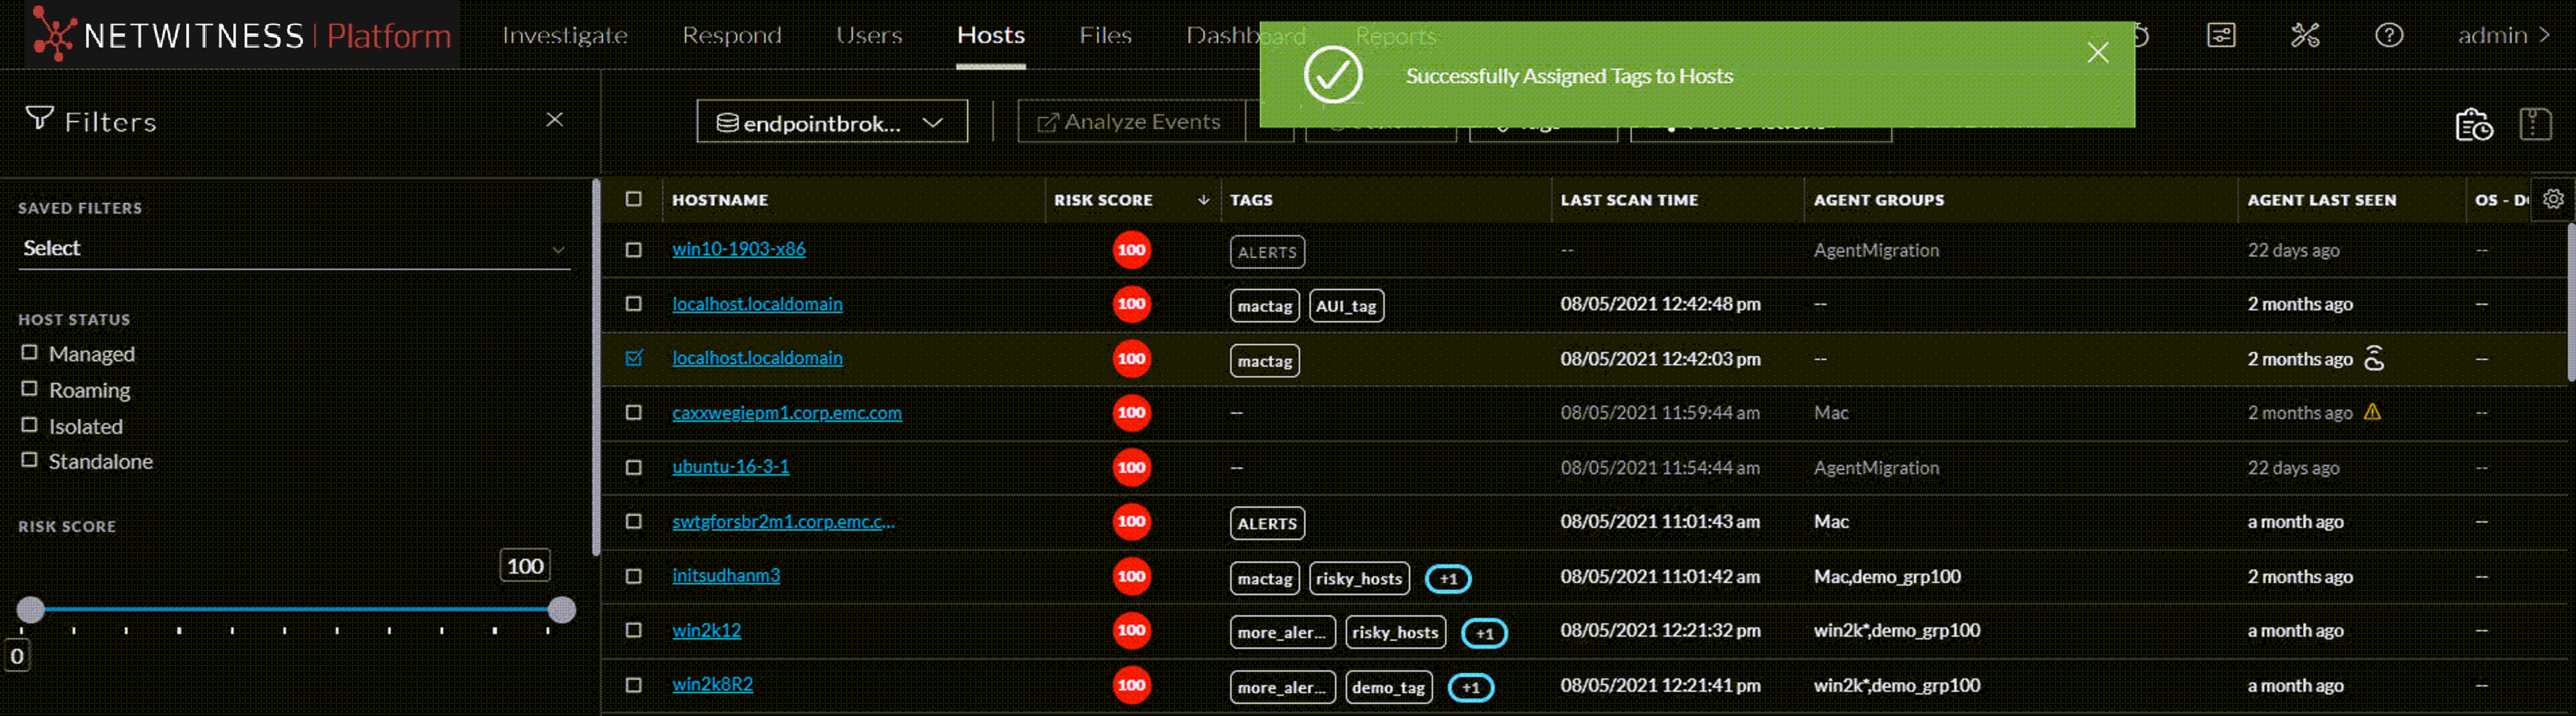The image size is (2576, 716).
Task: Click the Analyze Events button
Action: pyautogui.click(x=1130, y=122)
